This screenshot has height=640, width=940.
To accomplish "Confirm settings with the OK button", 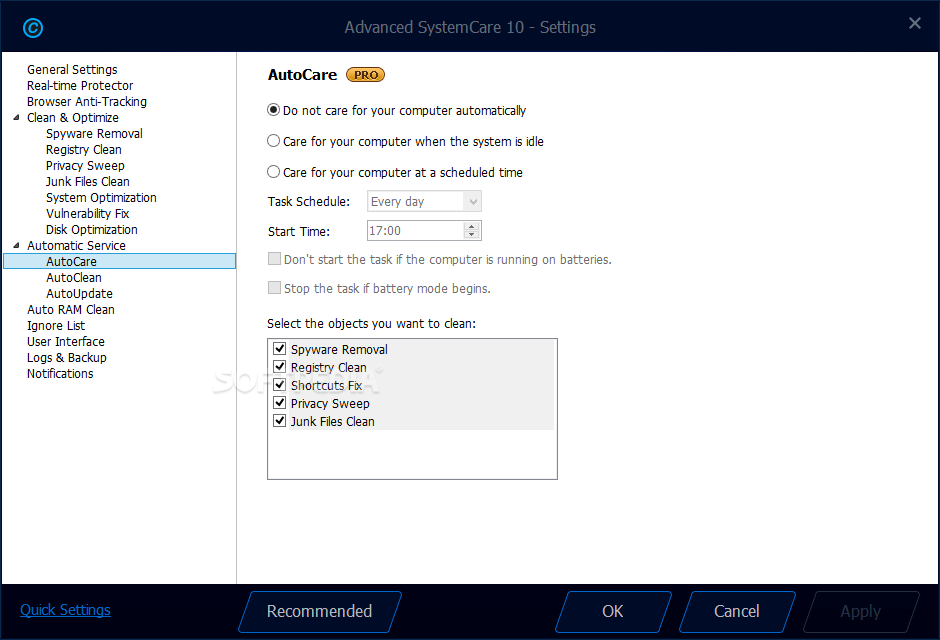I will pos(613,611).
